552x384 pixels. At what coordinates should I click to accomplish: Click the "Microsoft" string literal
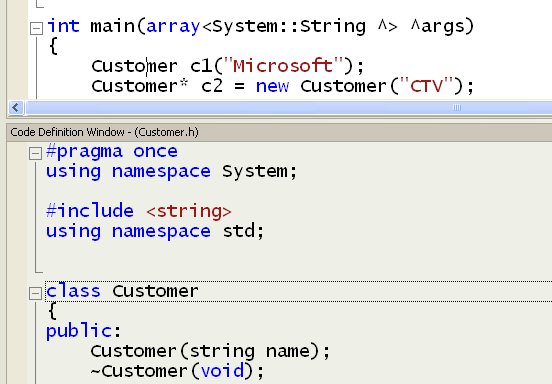click(283, 66)
